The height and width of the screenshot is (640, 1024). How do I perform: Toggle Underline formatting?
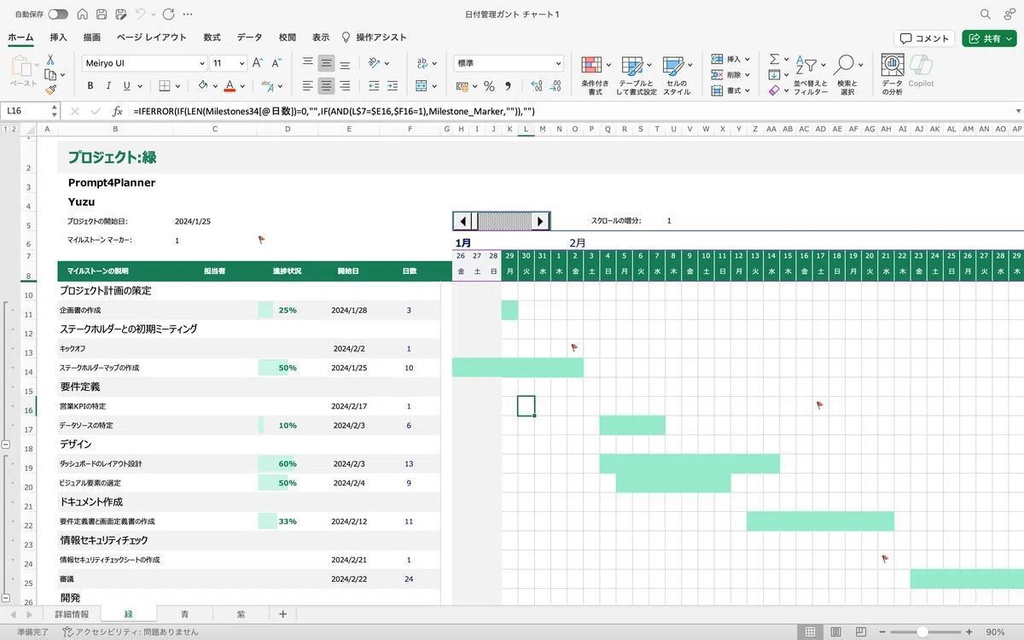pyautogui.click(x=127, y=86)
